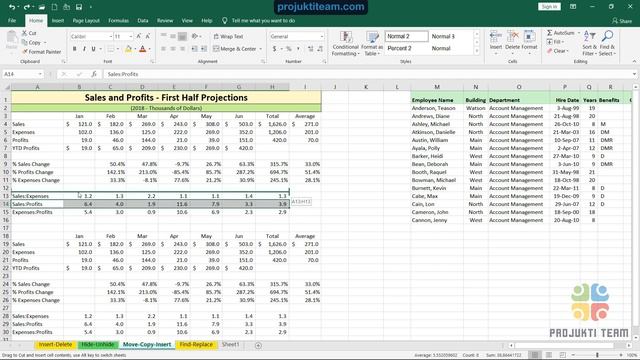Viewport: 640px width, 360px height.
Task: Open the font name dropdown
Action: (x=110, y=37)
